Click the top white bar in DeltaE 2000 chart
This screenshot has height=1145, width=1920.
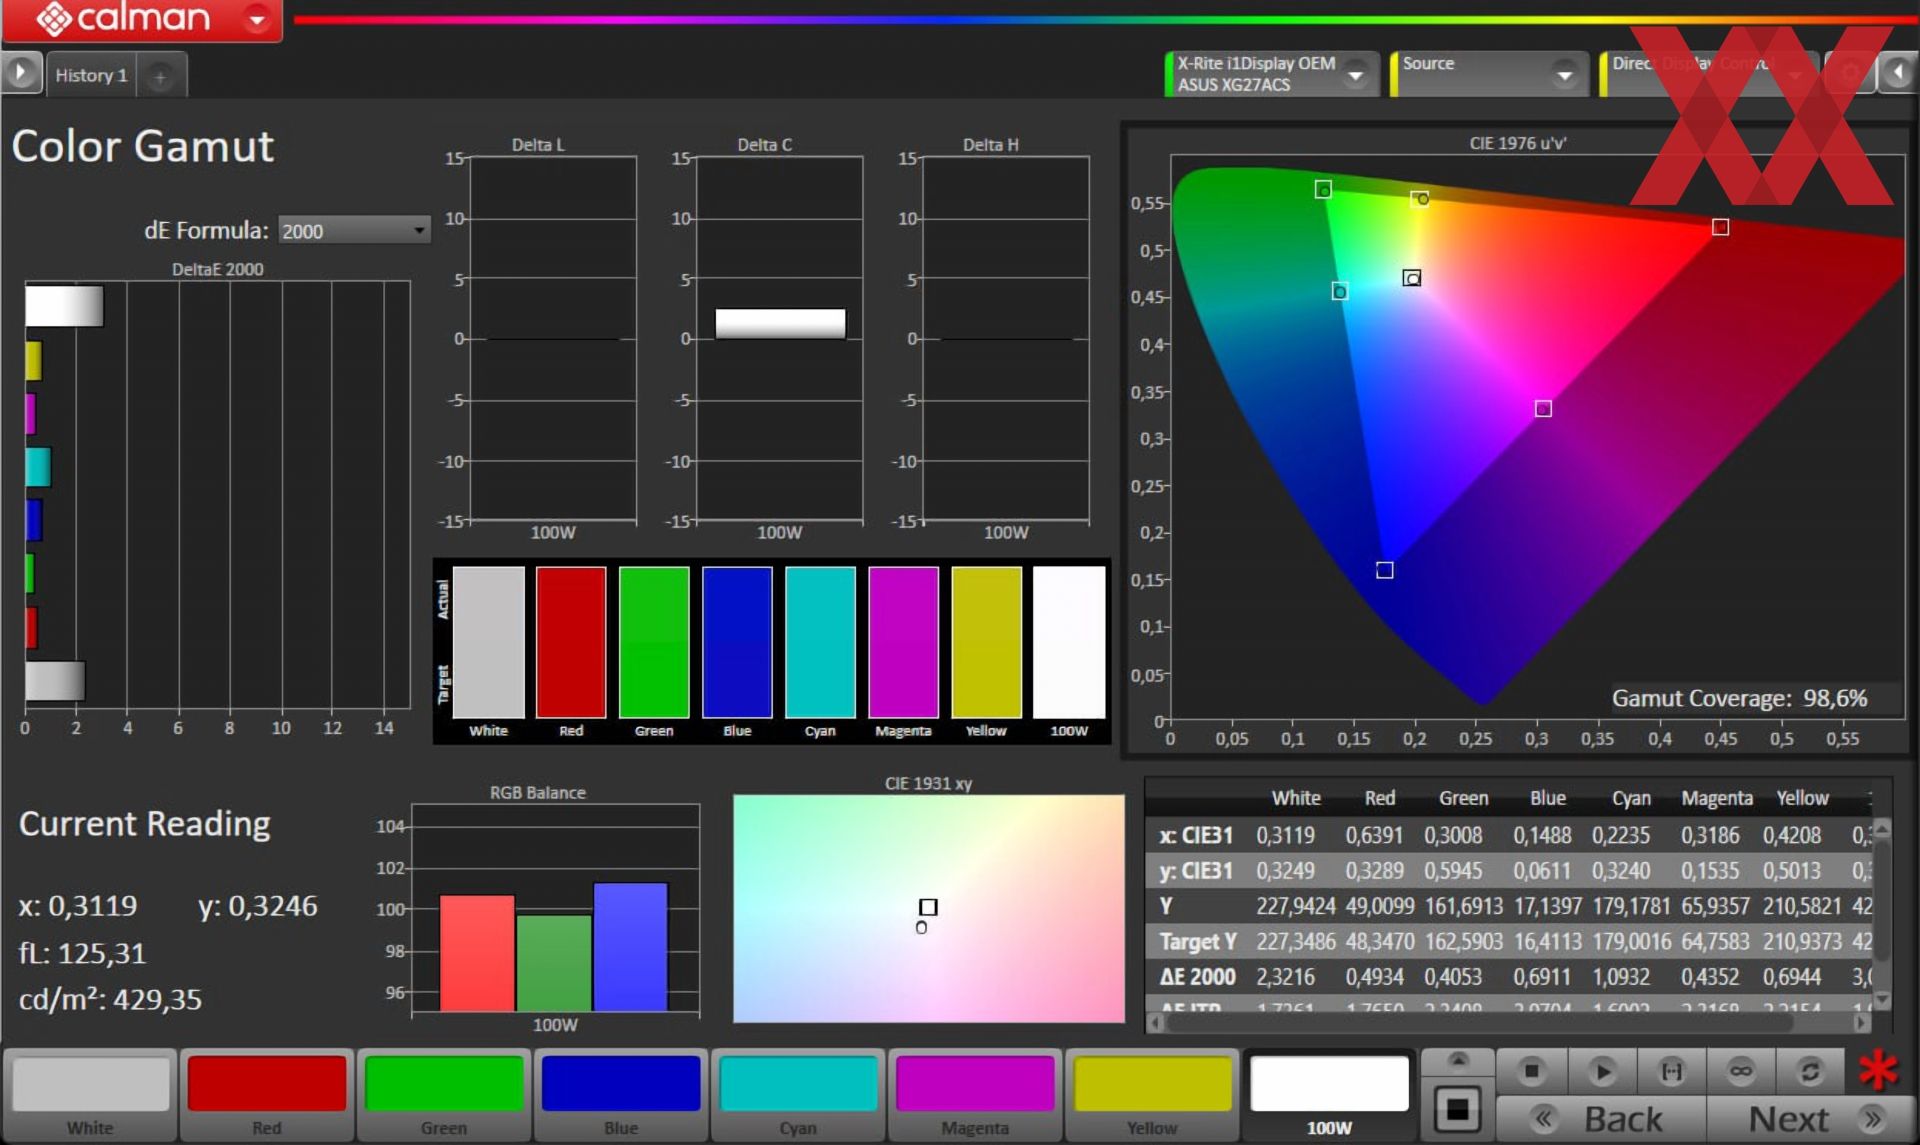pyautogui.click(x=64, y=306)
